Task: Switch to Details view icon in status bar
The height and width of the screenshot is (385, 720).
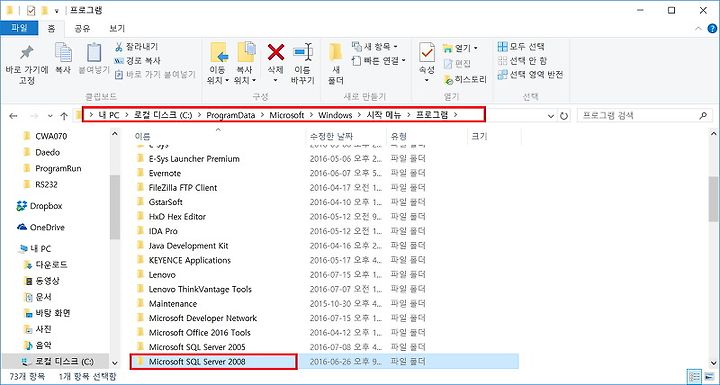Action: [695, 376]
